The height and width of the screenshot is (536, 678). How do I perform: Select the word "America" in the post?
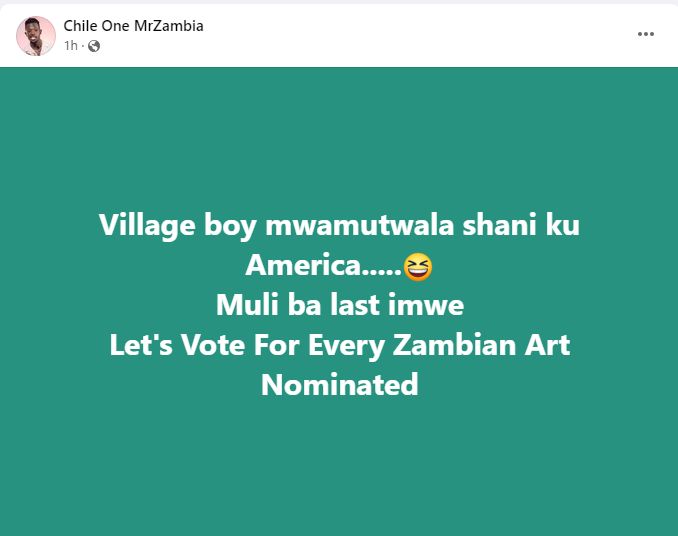tap(303, 265)
